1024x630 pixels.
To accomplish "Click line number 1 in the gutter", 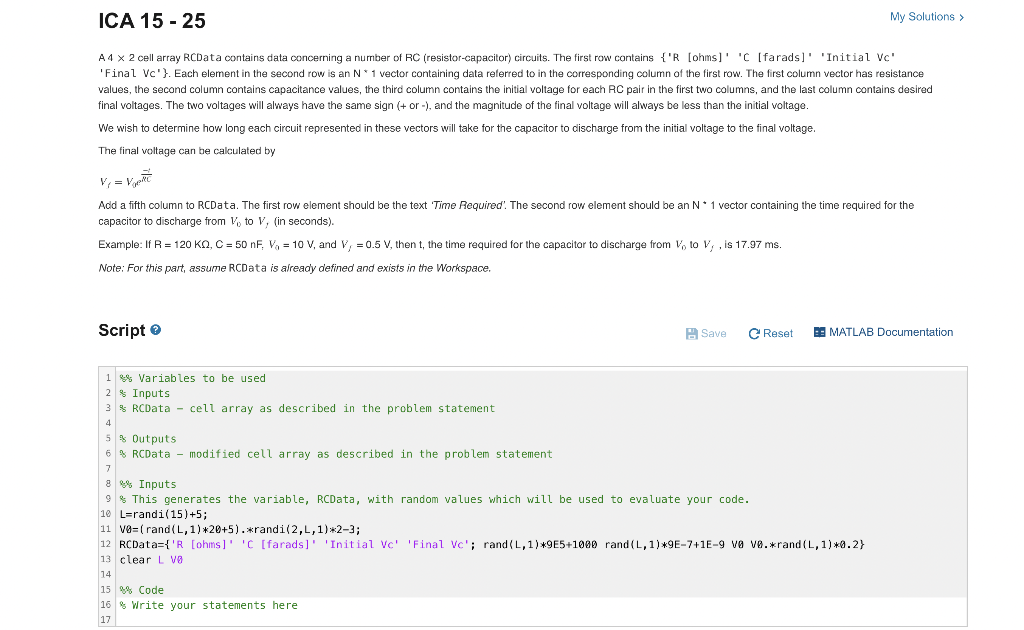I will pos(108,378).
